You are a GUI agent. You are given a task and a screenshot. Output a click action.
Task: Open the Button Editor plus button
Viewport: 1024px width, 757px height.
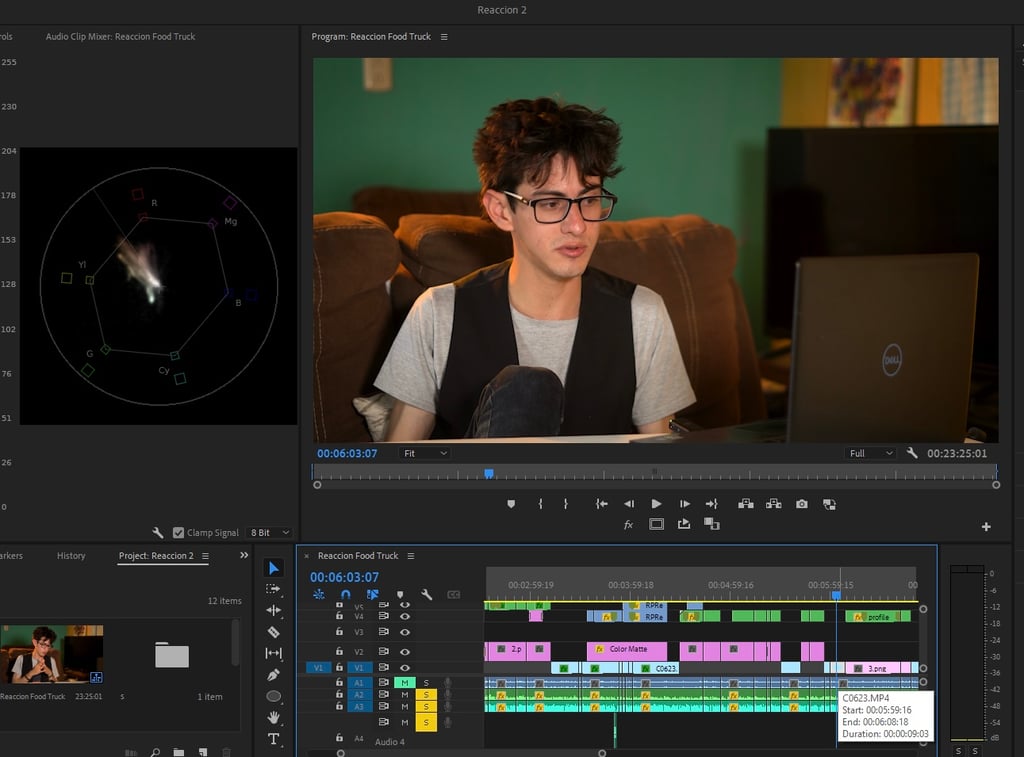(986, 526)
